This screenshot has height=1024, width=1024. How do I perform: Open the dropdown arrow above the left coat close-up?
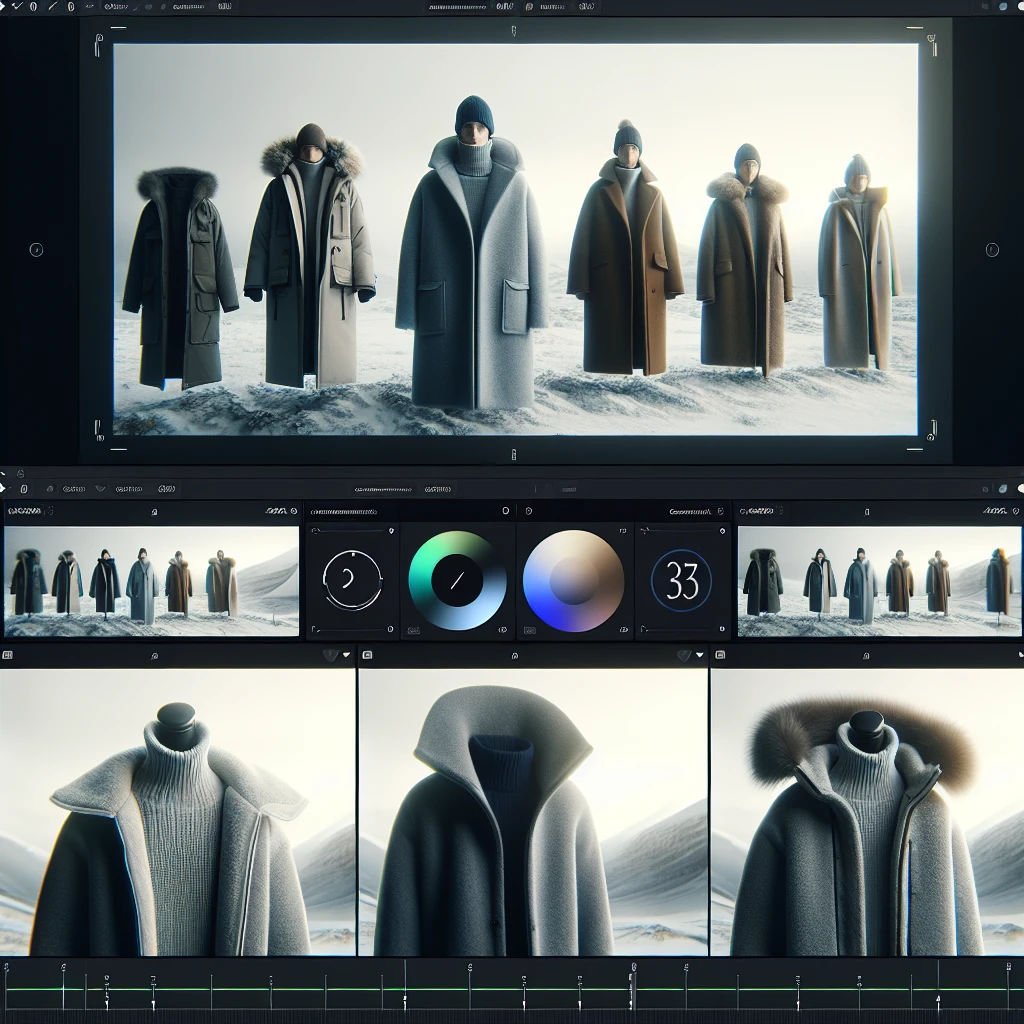(347, 654)
